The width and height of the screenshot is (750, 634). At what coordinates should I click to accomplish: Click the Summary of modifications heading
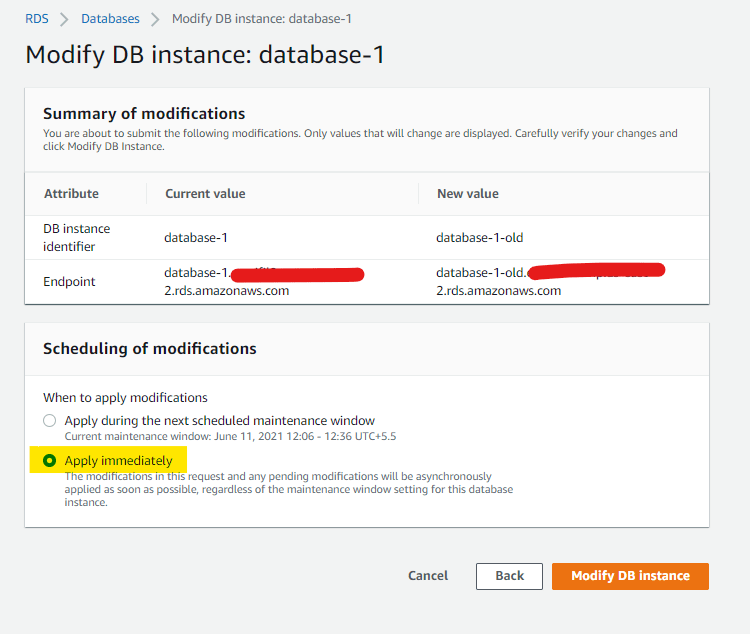[x=144, y=114]
